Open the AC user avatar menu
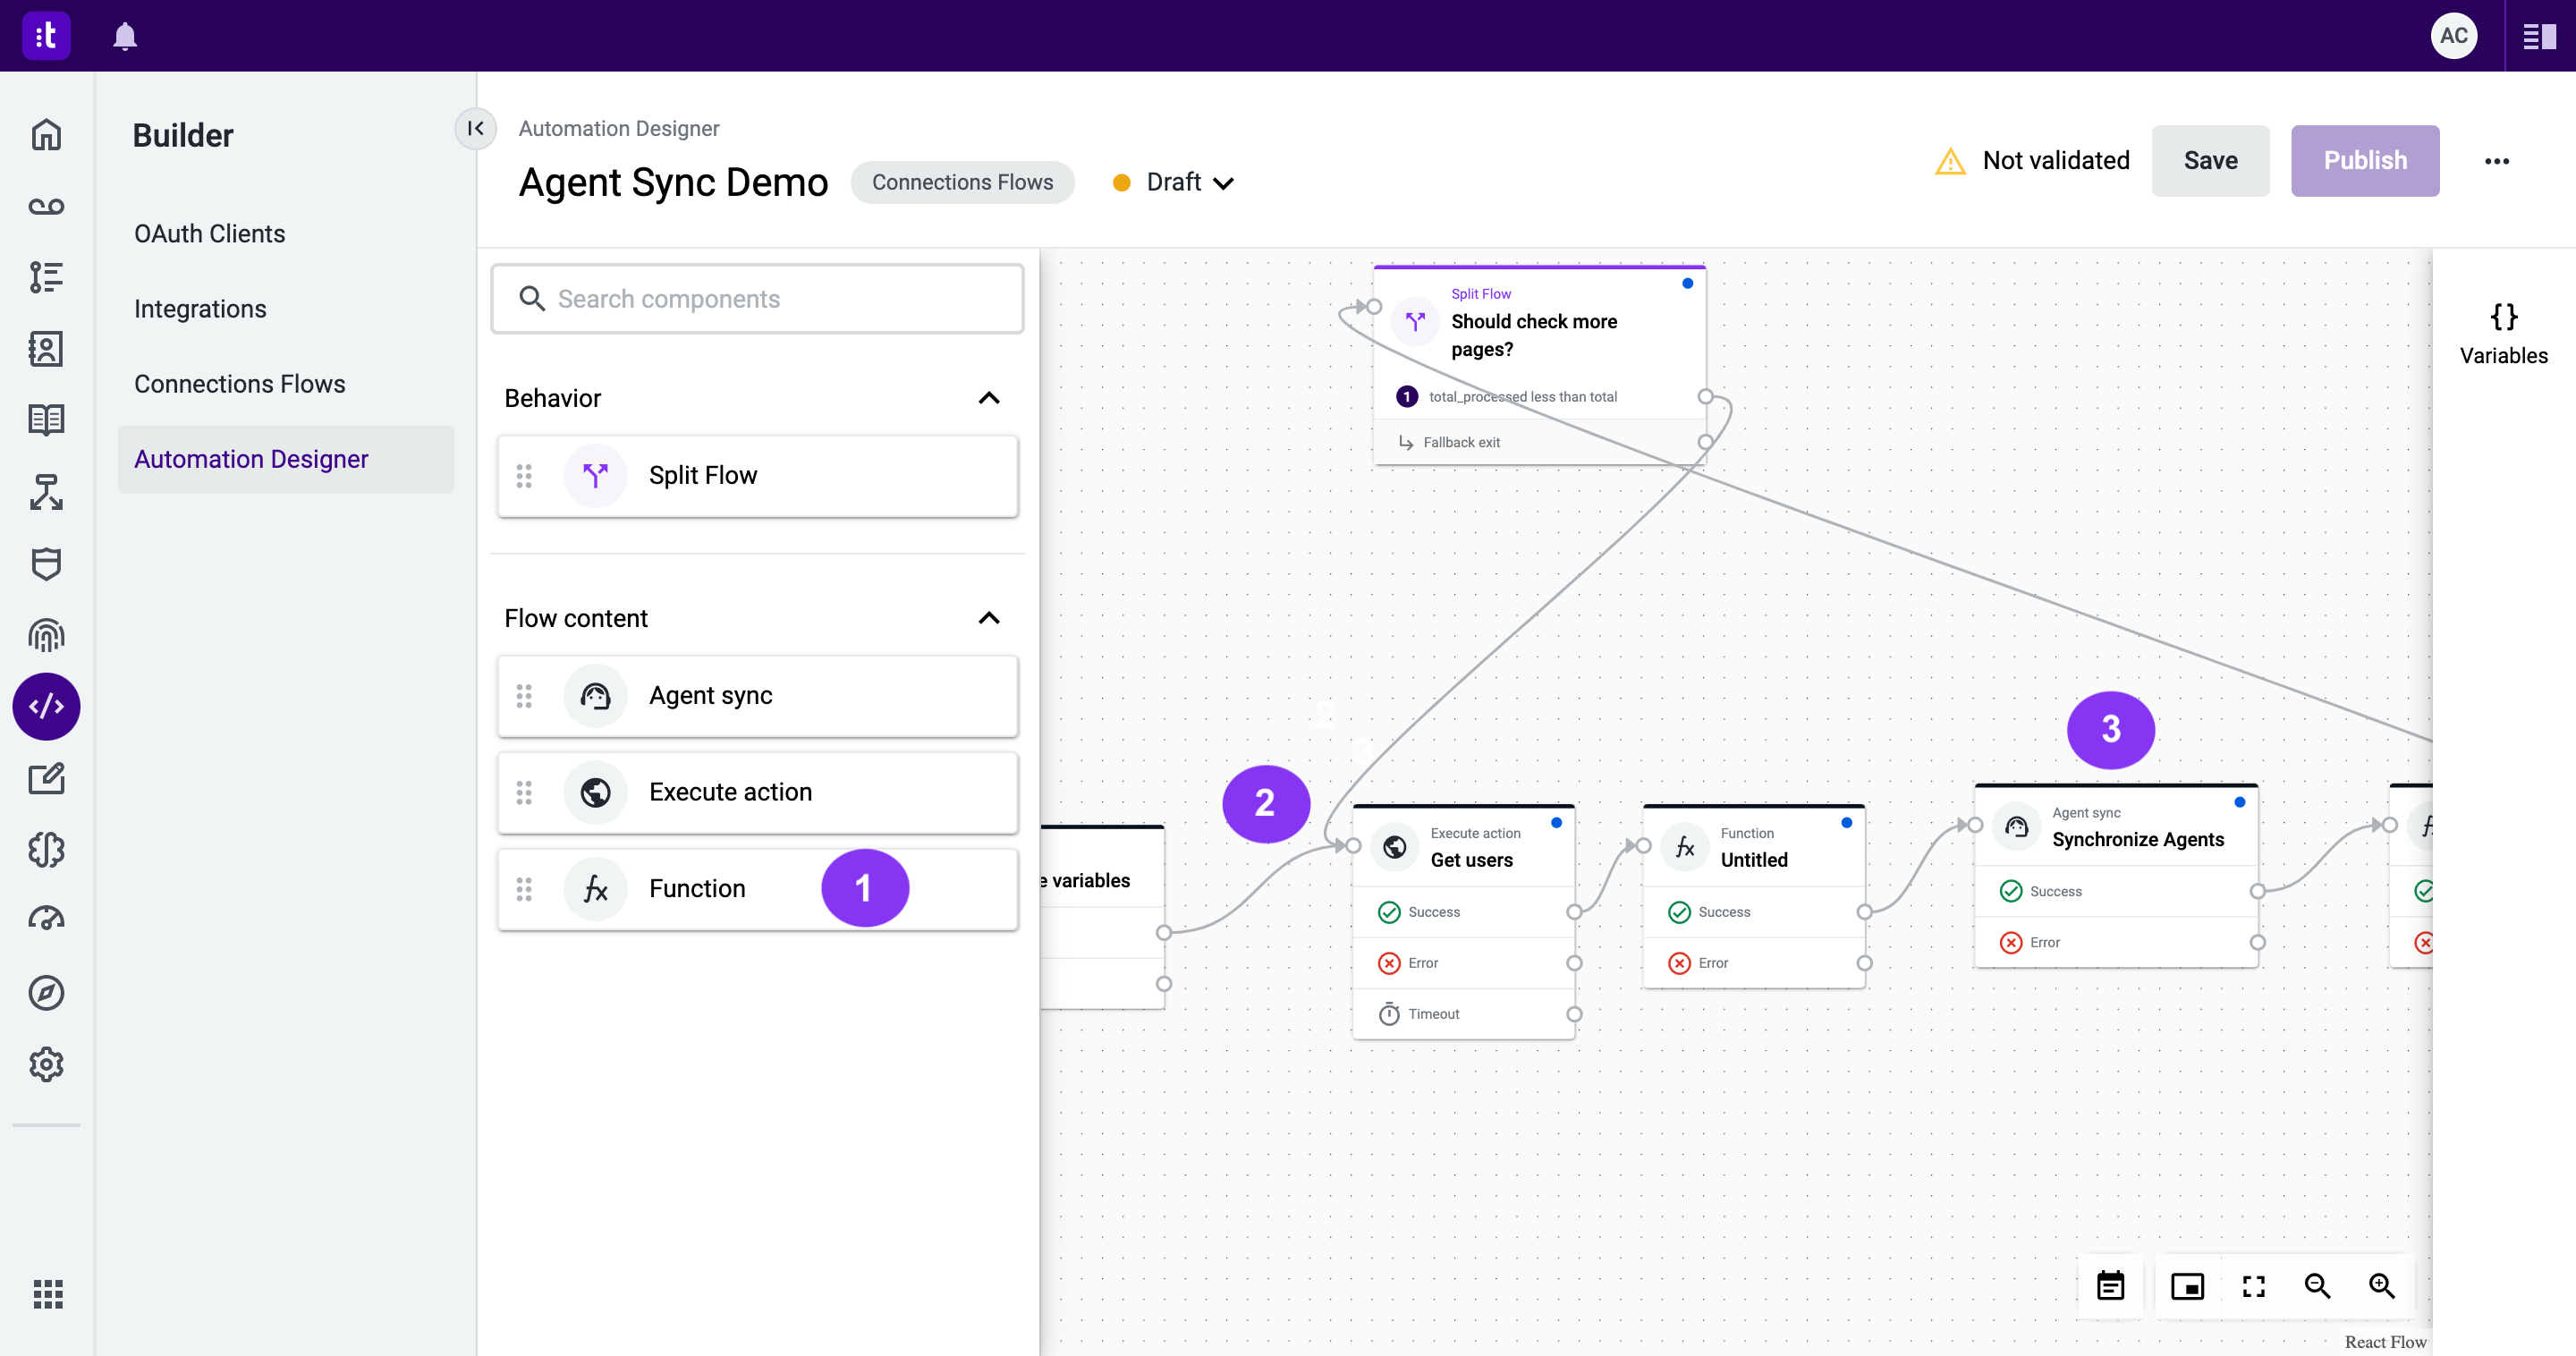Screen dimensions: 2576x1356 [x=2453, y=36]
